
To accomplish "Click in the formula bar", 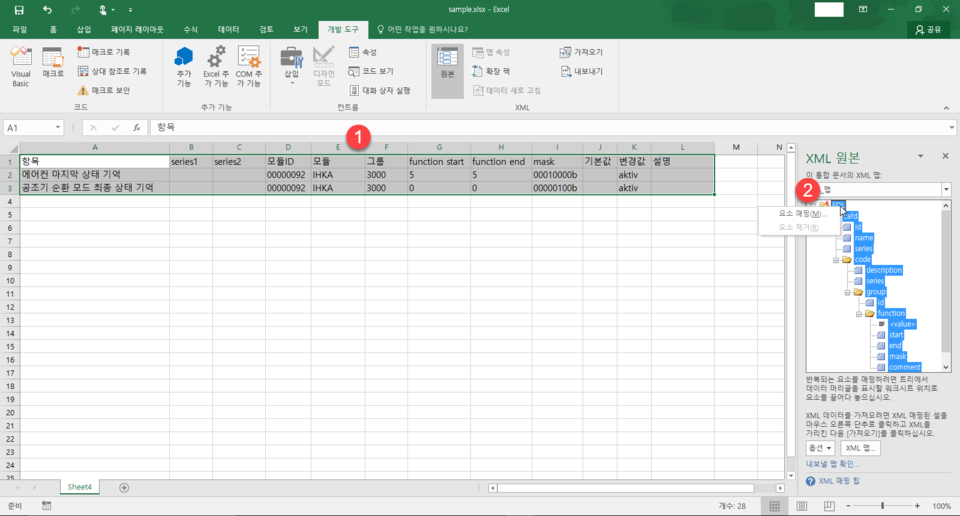I will pos(548,127).
